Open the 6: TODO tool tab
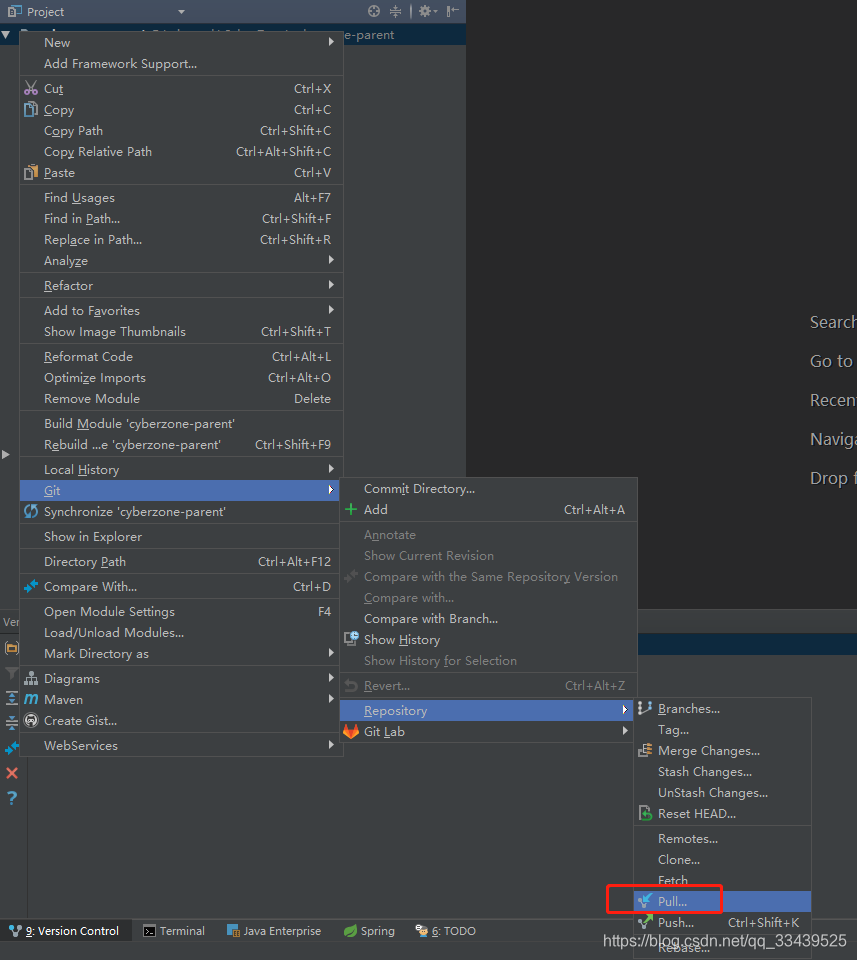857x960 pixels. pyautogui.click(x=446, y=931)
